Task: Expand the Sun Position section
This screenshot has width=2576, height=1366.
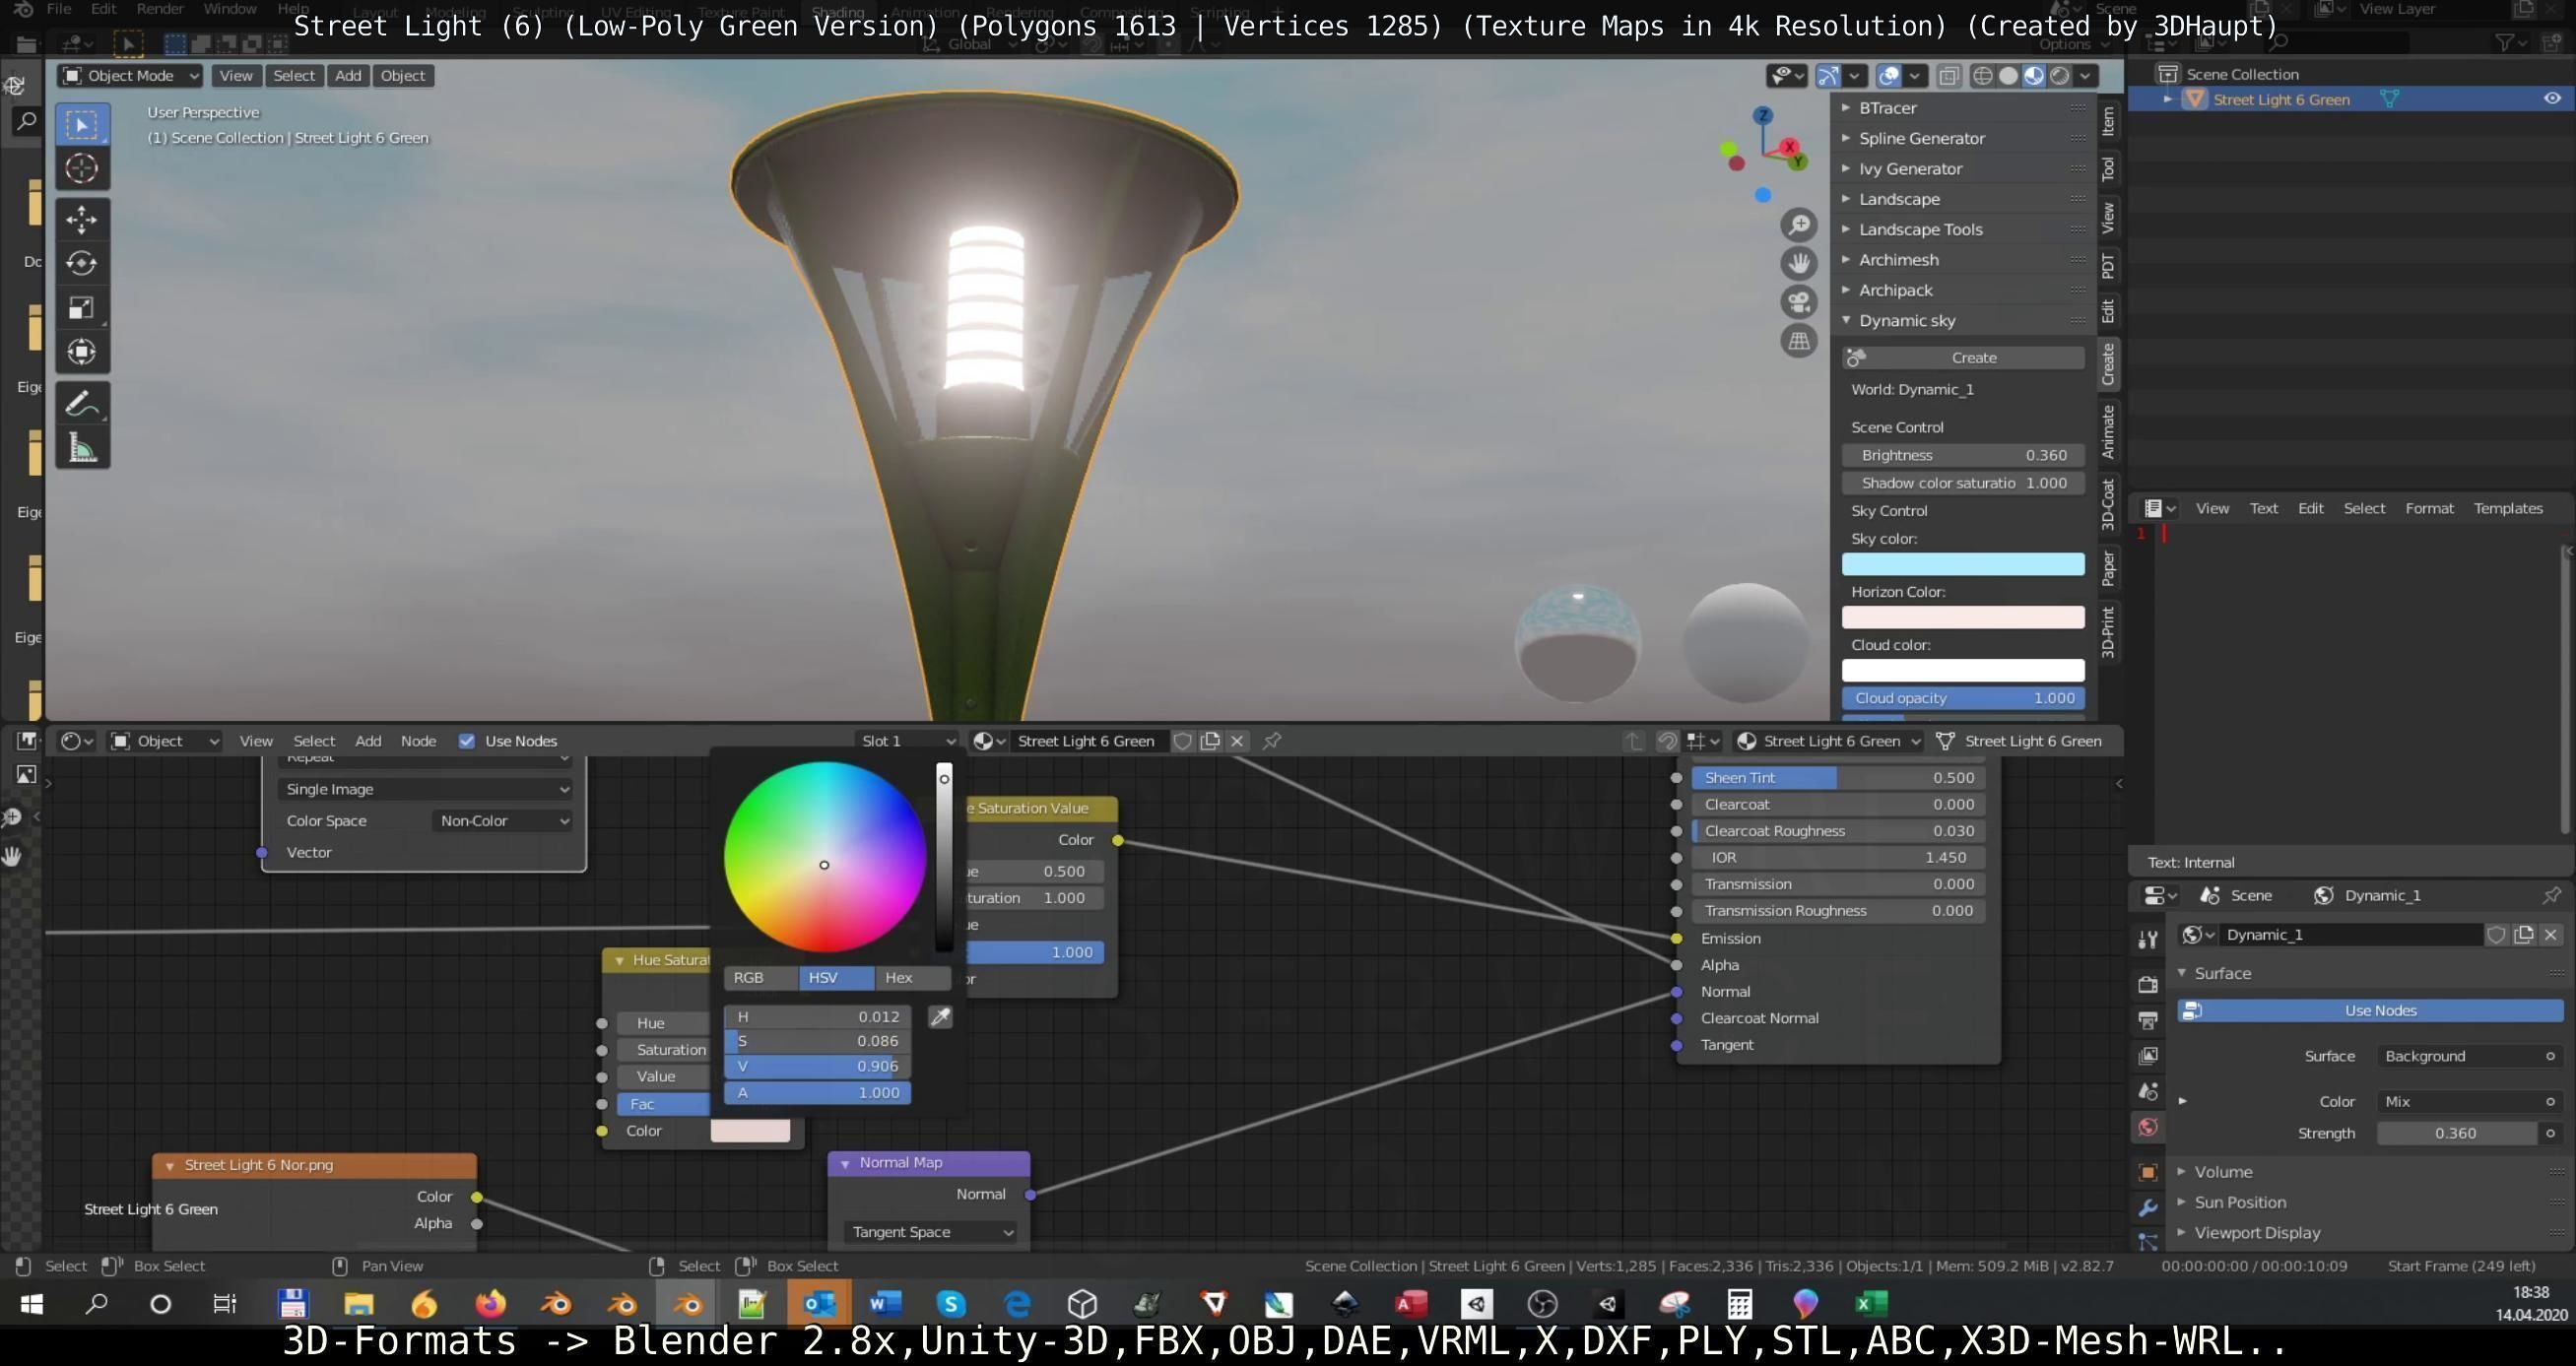Action: pos(2240,1202)
